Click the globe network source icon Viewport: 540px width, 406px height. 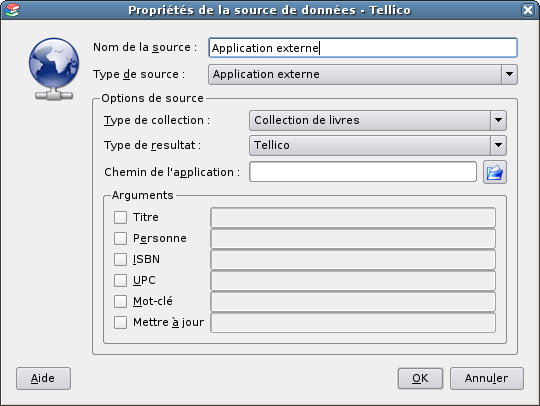[x=54, y=69]
